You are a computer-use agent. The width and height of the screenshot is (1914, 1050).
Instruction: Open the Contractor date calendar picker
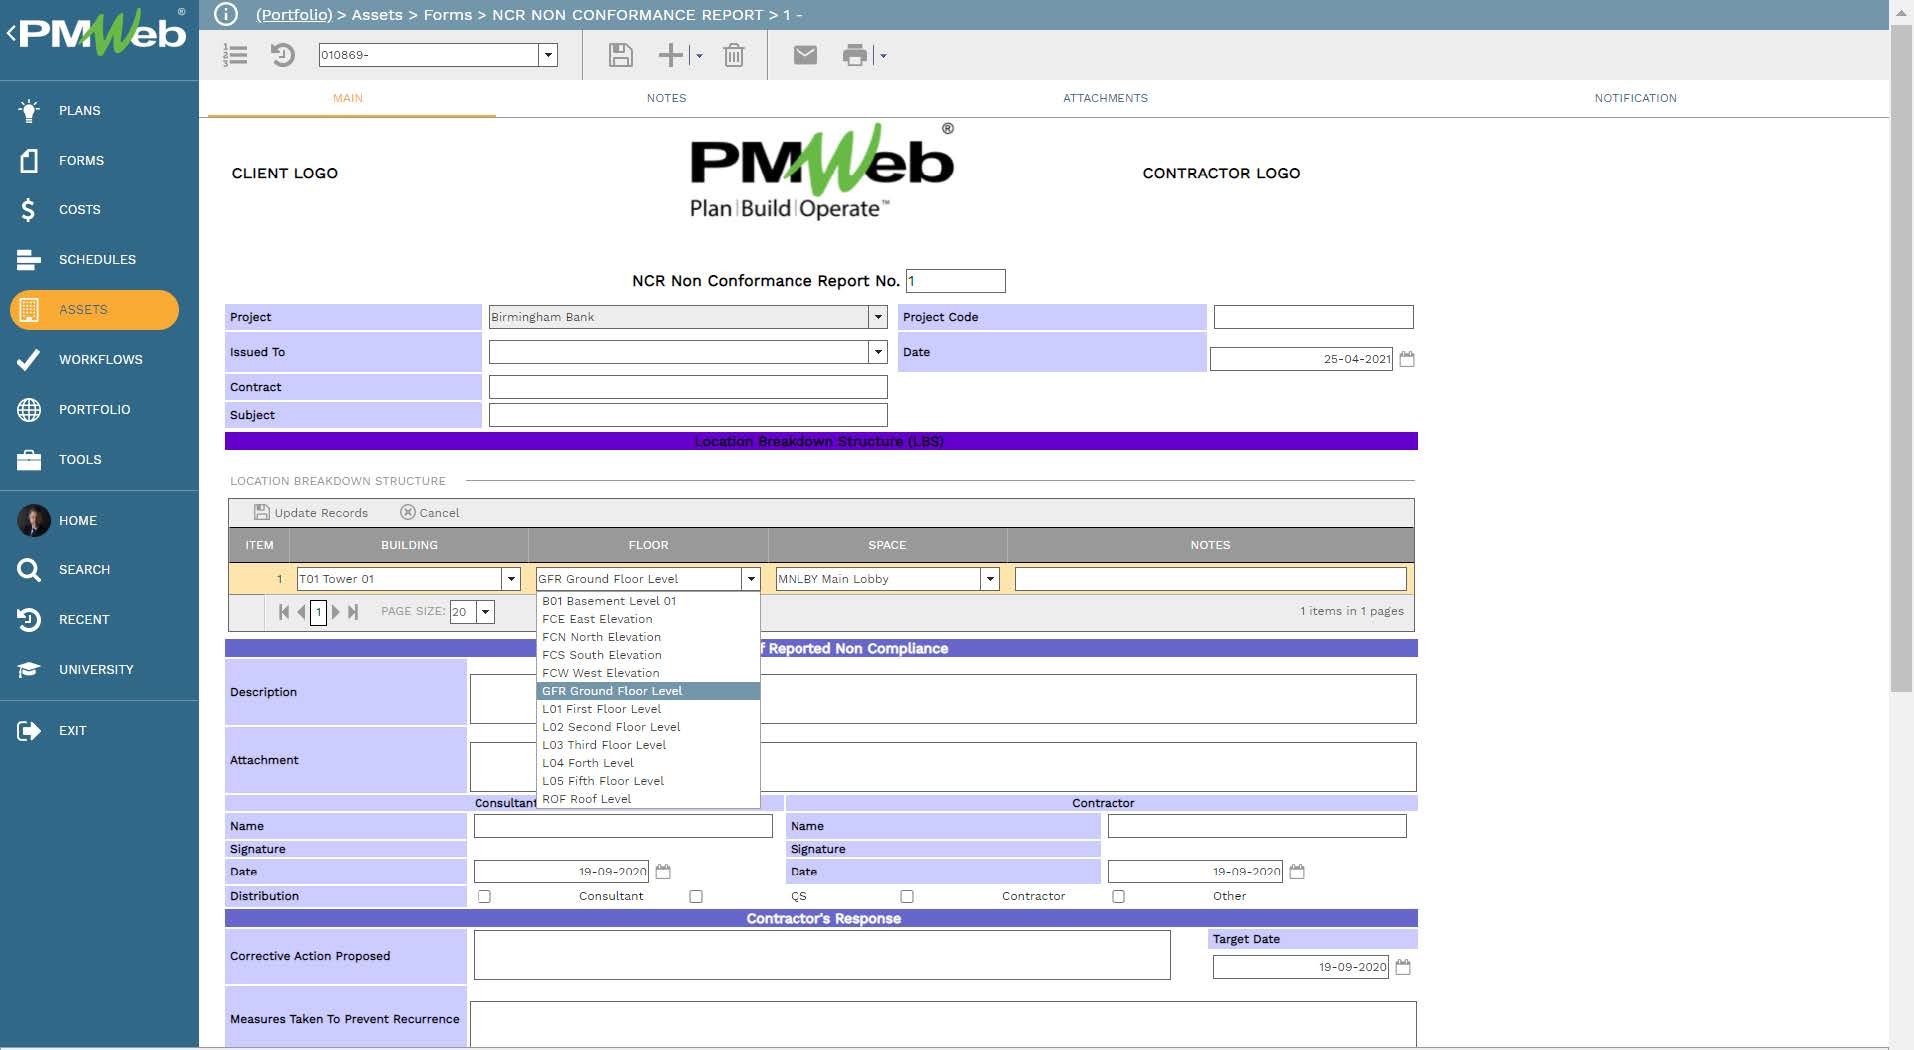[x=1297, y=872]
